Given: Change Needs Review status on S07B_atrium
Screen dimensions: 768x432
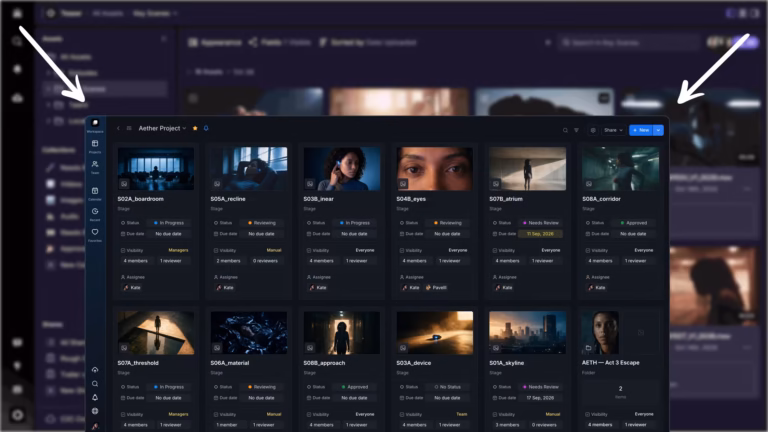Looking at the screenshot, I should [540, 223].
